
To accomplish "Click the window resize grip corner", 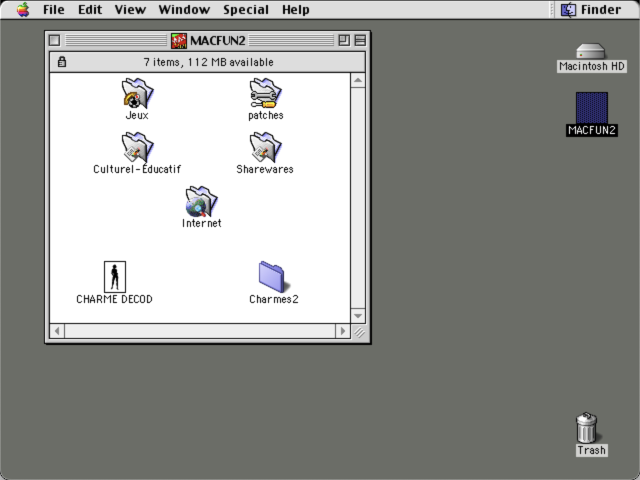I will (359, 332).
